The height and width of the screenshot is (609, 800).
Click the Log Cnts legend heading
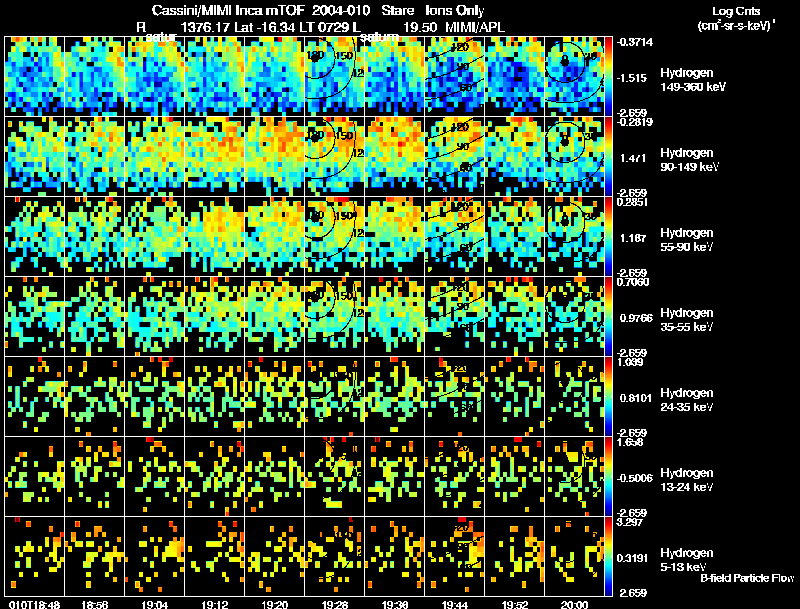coord(736,11)
